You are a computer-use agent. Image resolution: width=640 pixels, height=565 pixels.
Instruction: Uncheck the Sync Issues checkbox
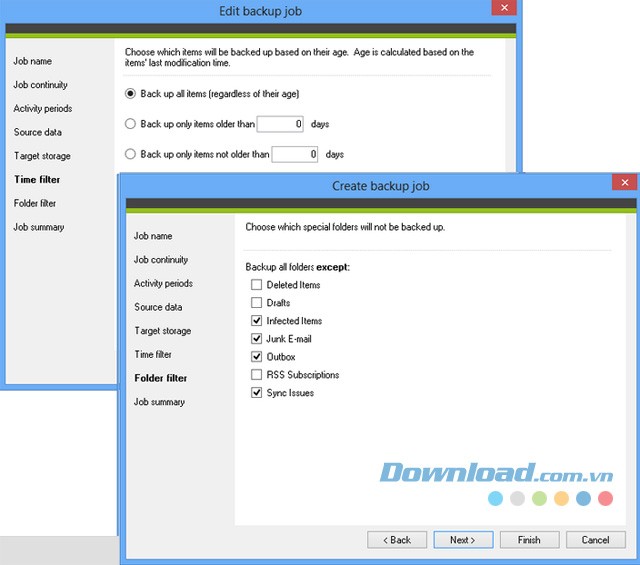click(x=257, y=393)
